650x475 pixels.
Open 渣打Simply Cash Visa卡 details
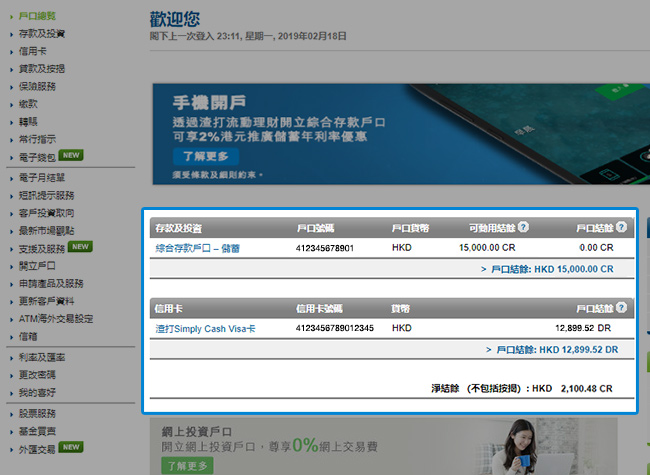(x=205, y=328)
